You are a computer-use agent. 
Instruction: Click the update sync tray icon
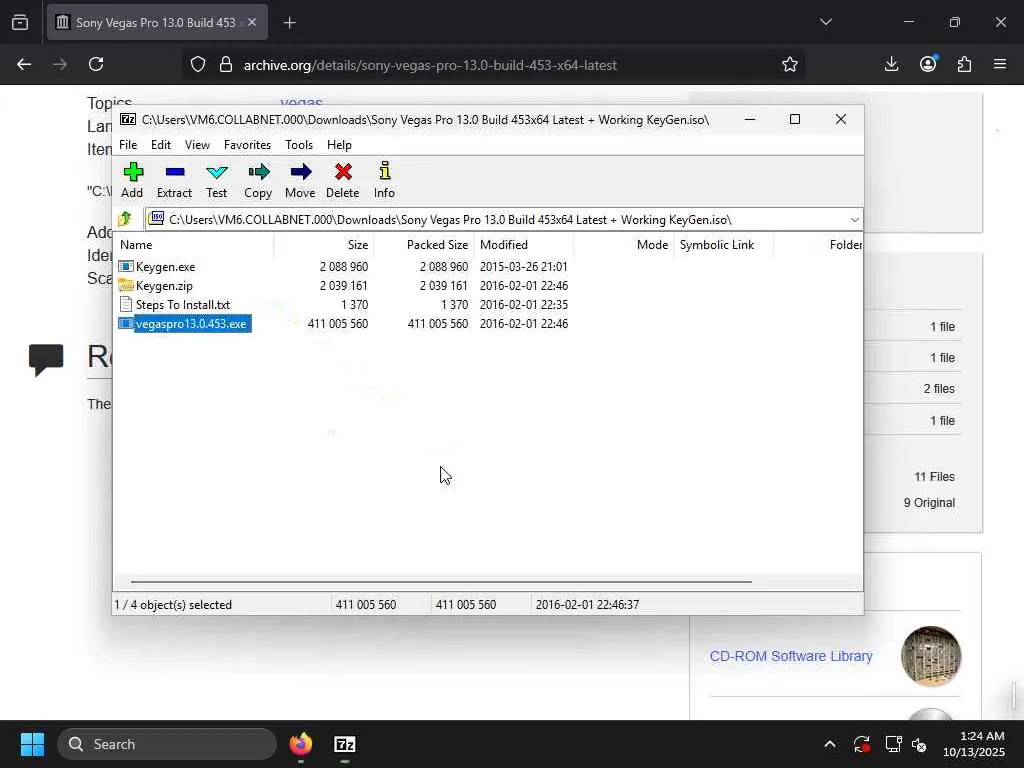861,744
